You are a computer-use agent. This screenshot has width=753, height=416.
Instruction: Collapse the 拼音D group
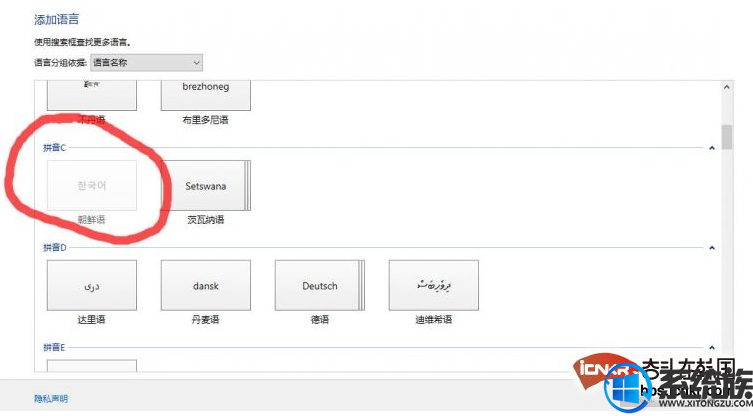(x=712, y=248)
